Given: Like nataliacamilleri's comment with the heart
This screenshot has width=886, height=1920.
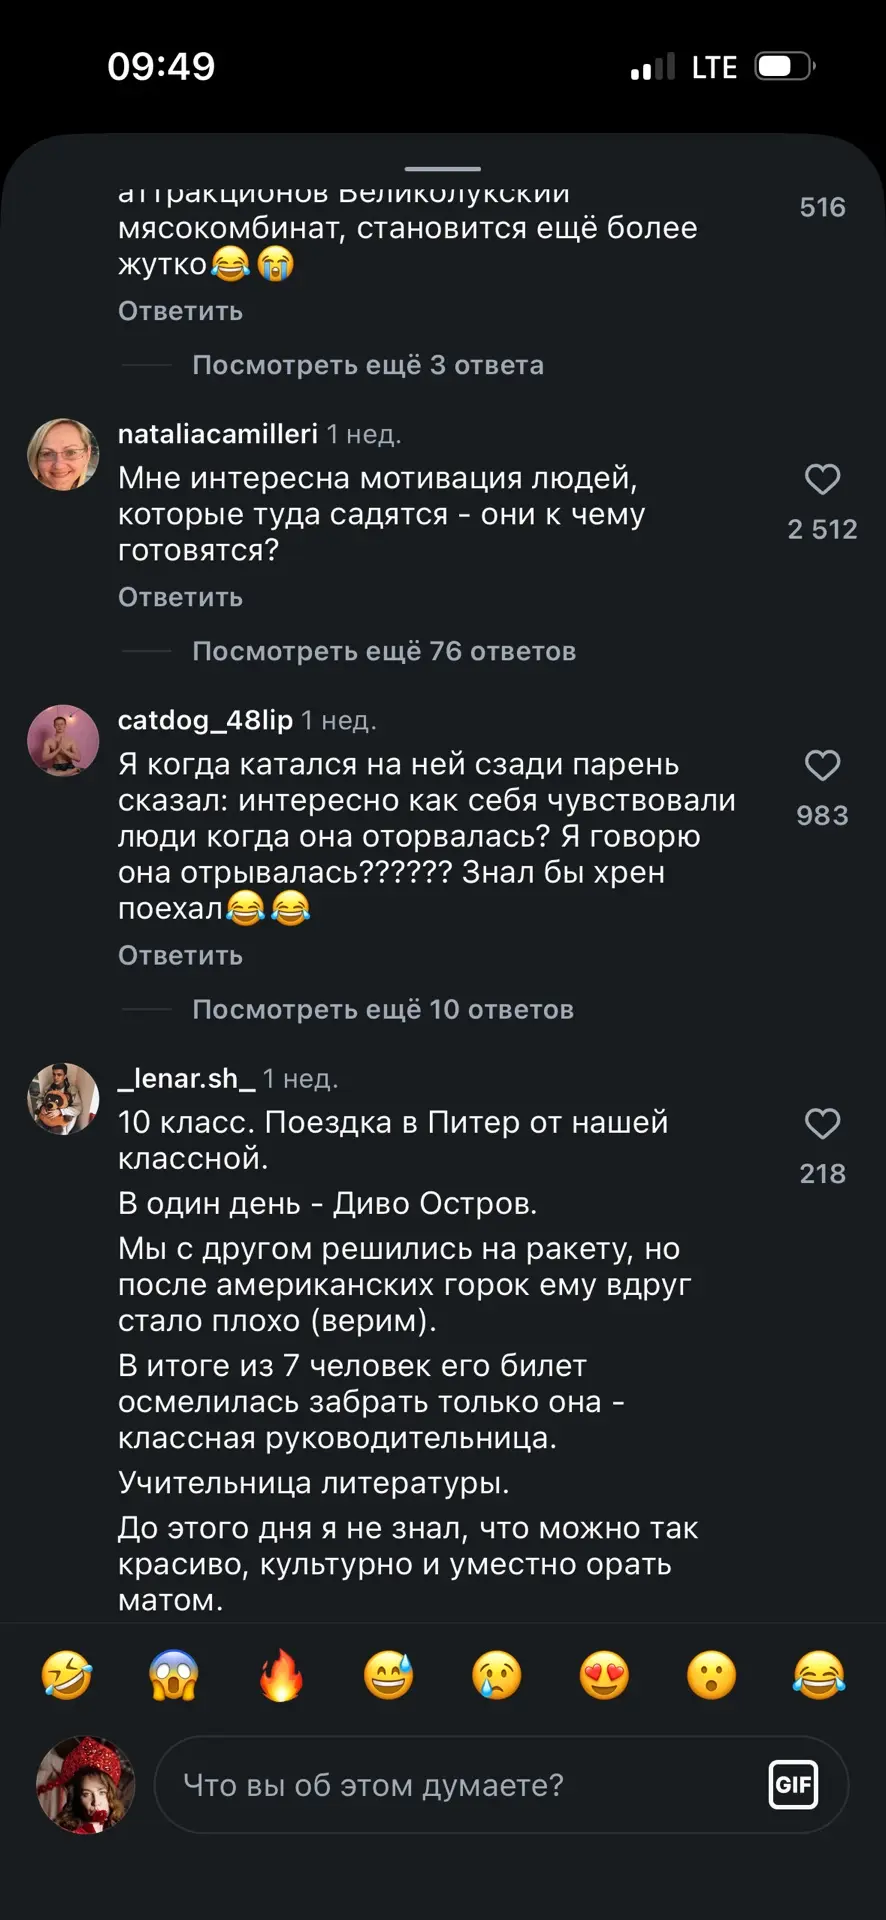Looking at the screenshot, I should click(x=822, y=479).
